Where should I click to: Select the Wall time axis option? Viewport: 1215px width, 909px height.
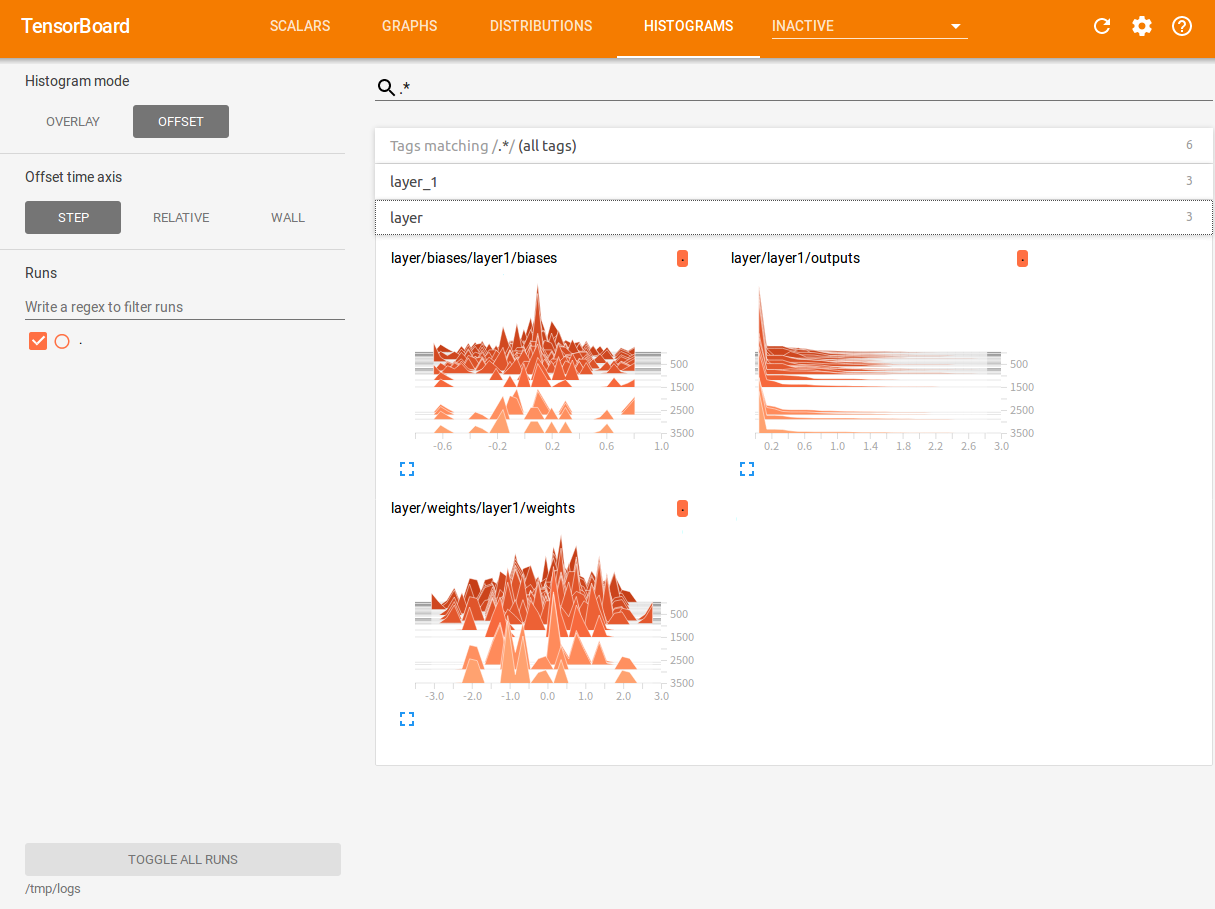coord(288,217)
